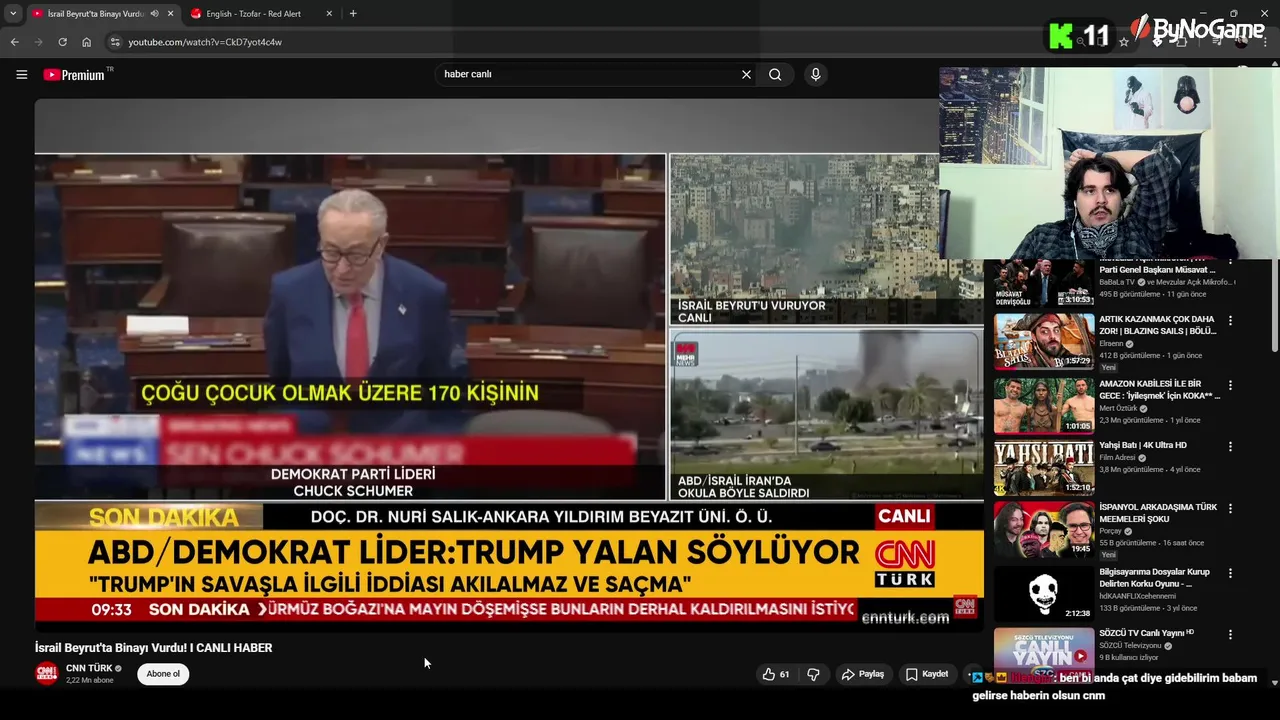Open Porçay channel name
The height and width of the screenshot is (720, 1280).
[1112, 531]
